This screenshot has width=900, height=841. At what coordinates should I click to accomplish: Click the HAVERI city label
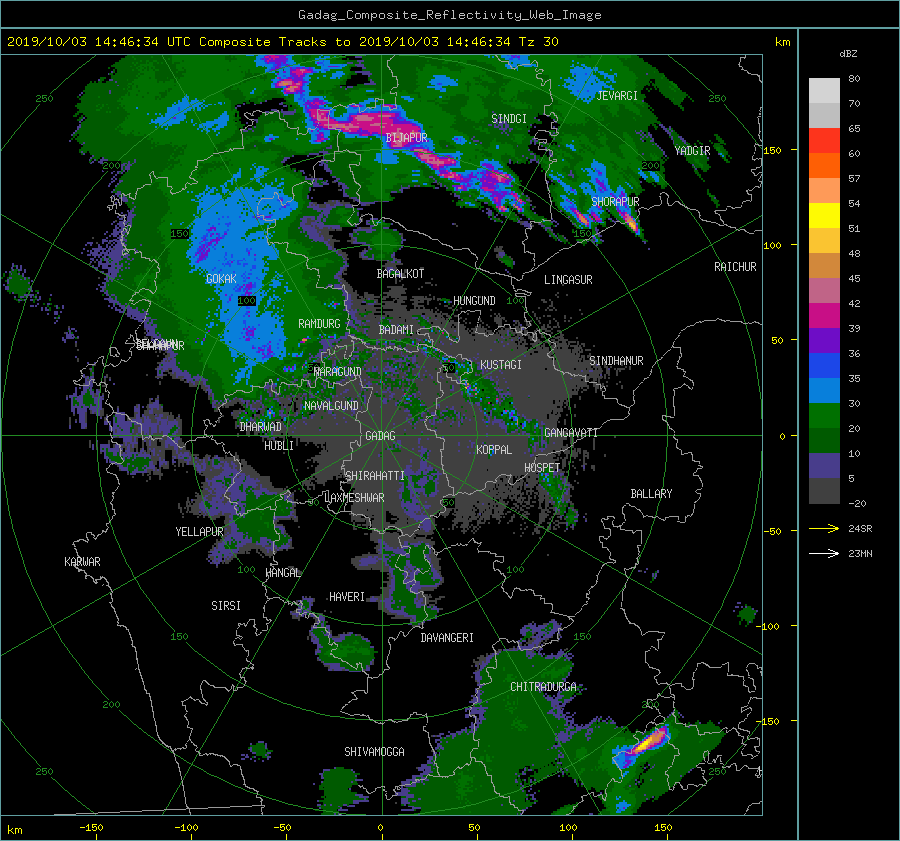[347, 597]
